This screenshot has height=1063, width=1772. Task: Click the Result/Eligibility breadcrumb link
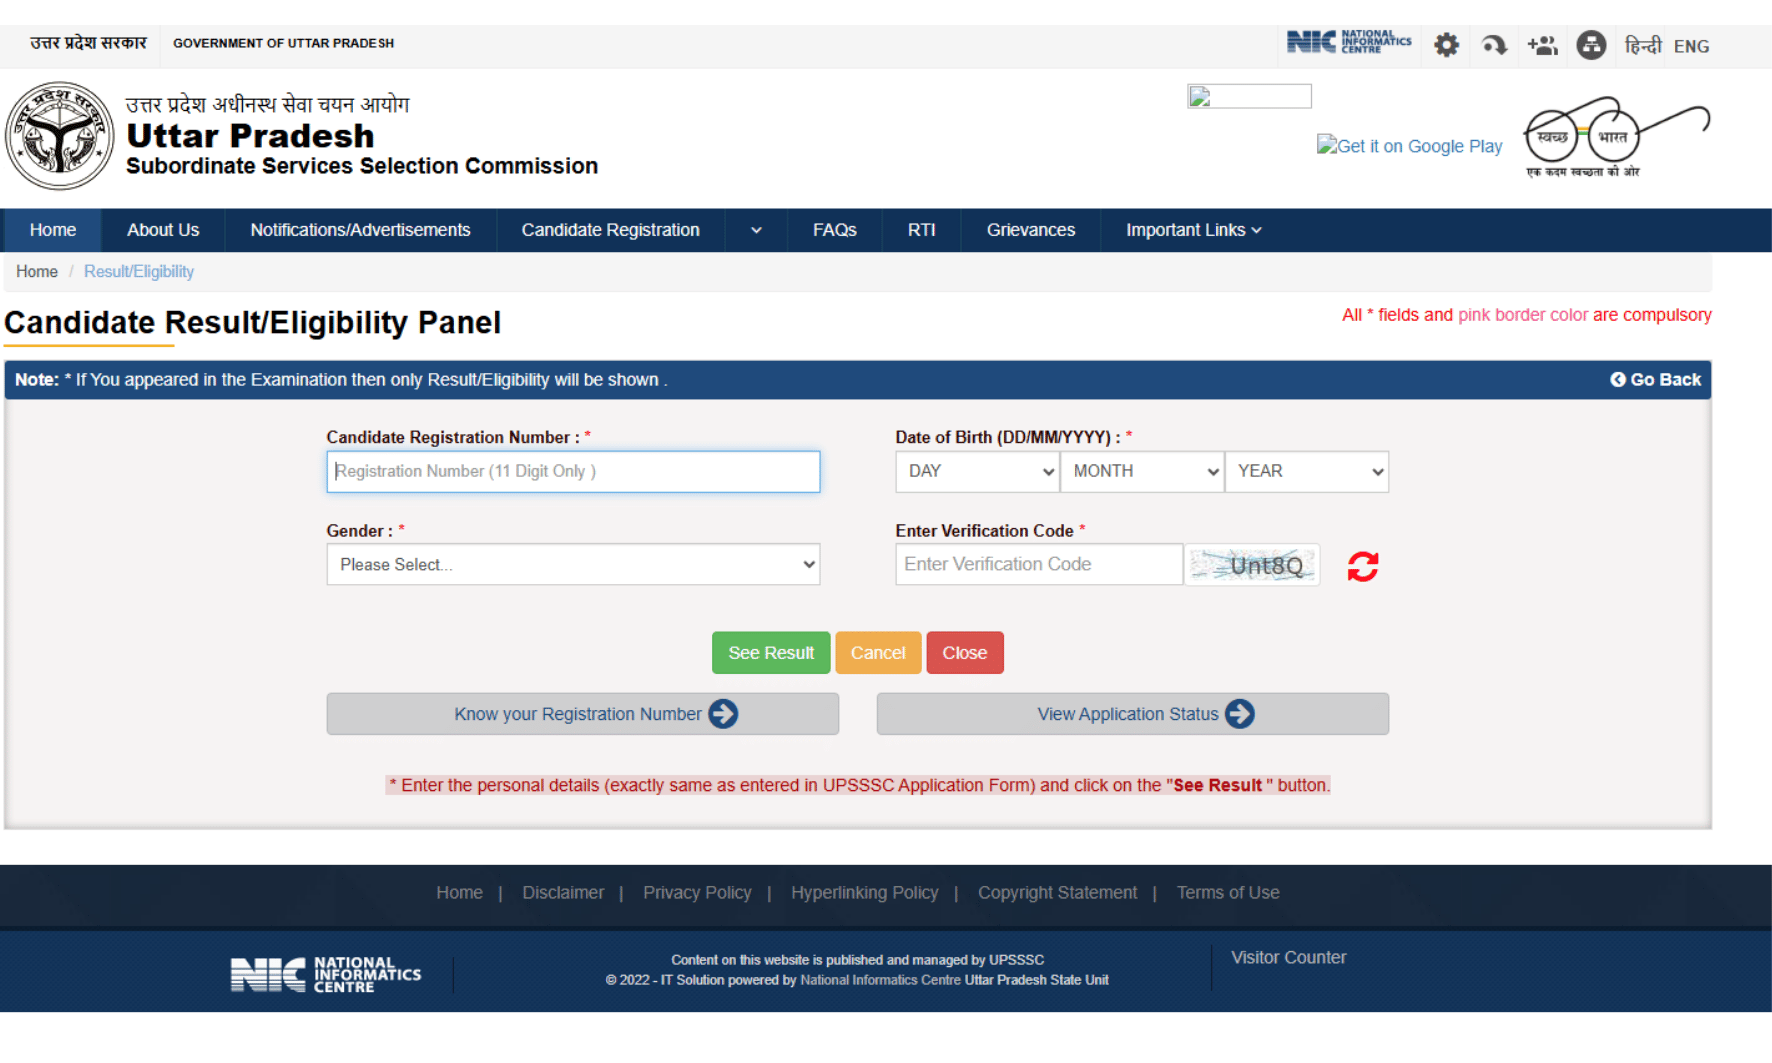click(x=139, y=272)
